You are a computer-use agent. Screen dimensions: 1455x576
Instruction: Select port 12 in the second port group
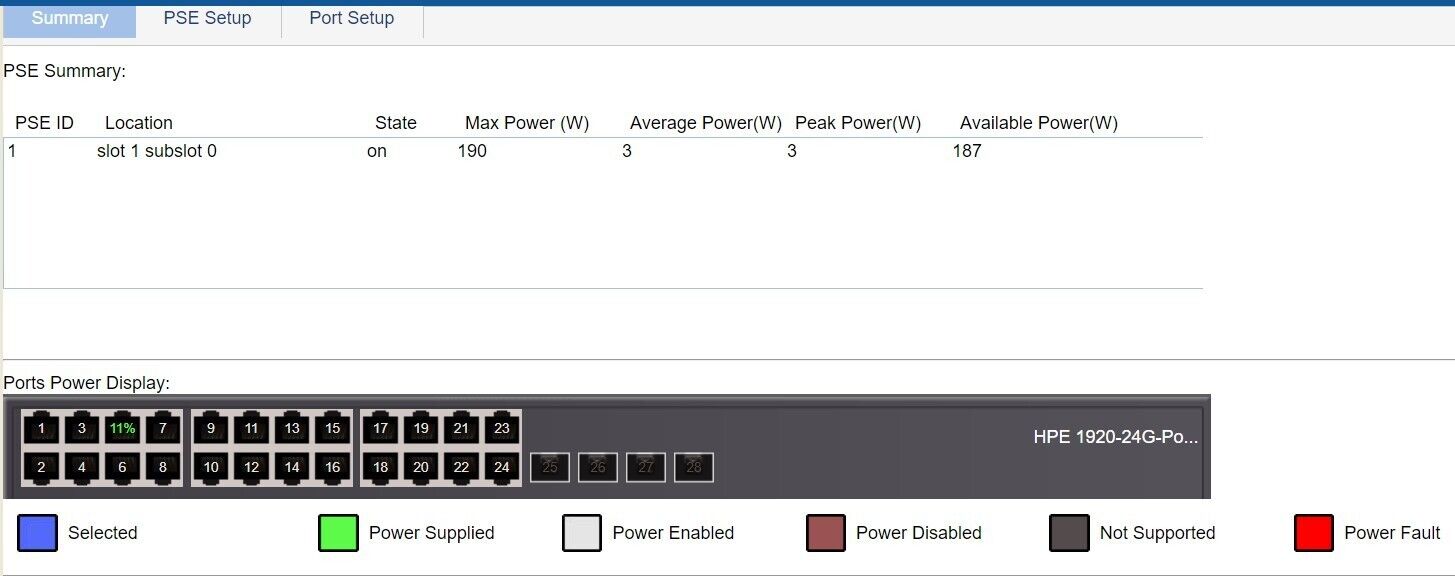point(251,466)
